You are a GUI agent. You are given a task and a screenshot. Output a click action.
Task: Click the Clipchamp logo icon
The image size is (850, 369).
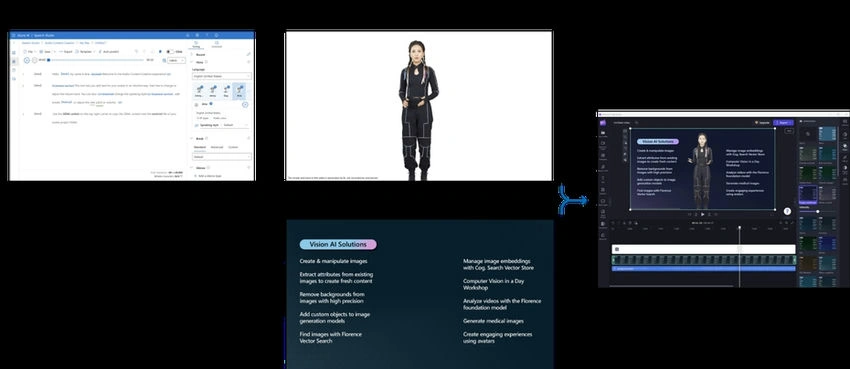[603, 122]
